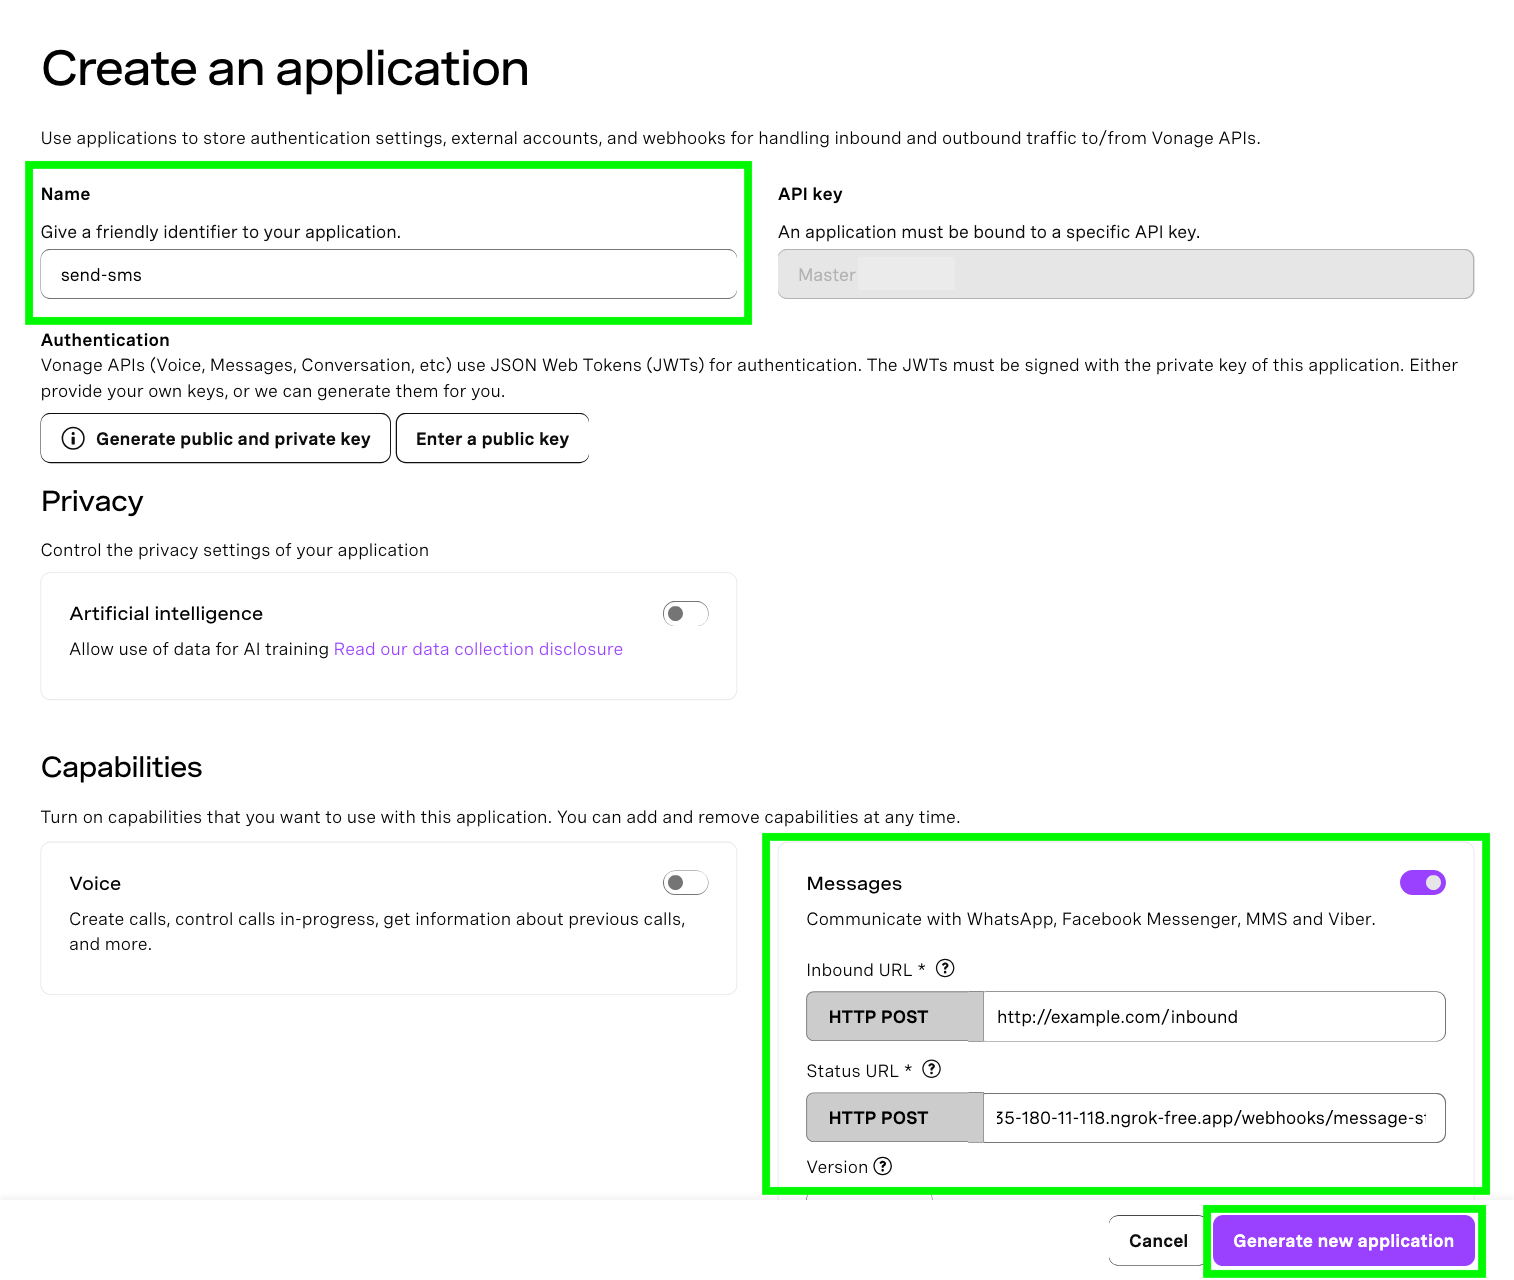This screenshot has height=1280, width=1514.
Task: Enable the Voice capability
Action: (x=685, y=883)
